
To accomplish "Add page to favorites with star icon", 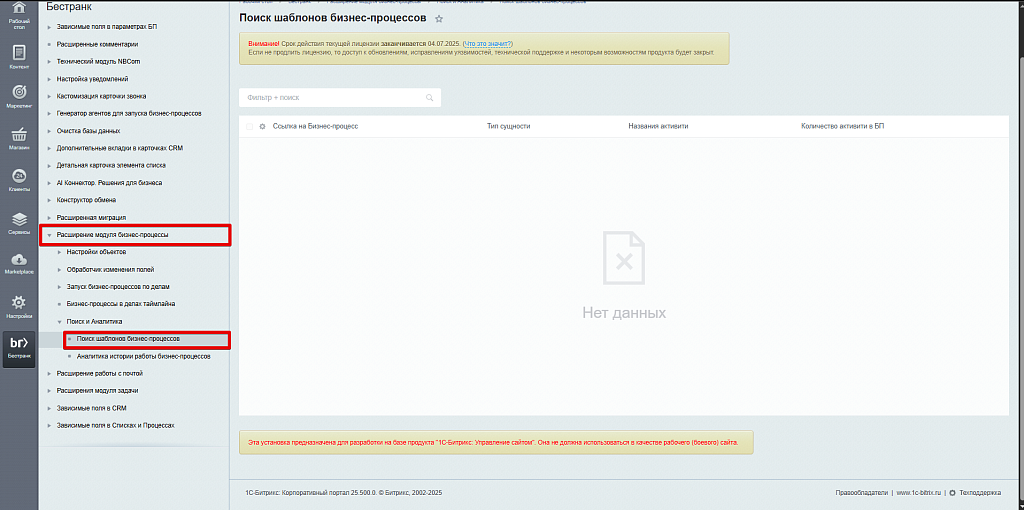I will click(439, 19).
